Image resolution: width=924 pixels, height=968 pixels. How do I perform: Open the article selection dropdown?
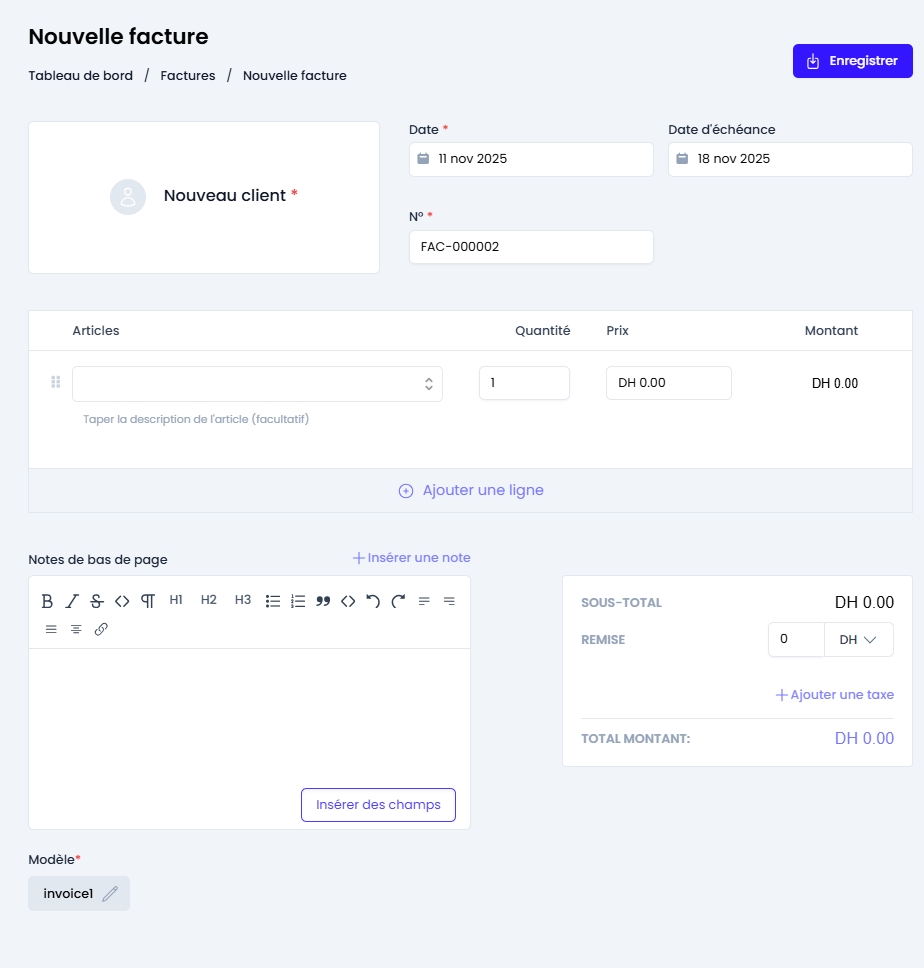pos(257,384)
